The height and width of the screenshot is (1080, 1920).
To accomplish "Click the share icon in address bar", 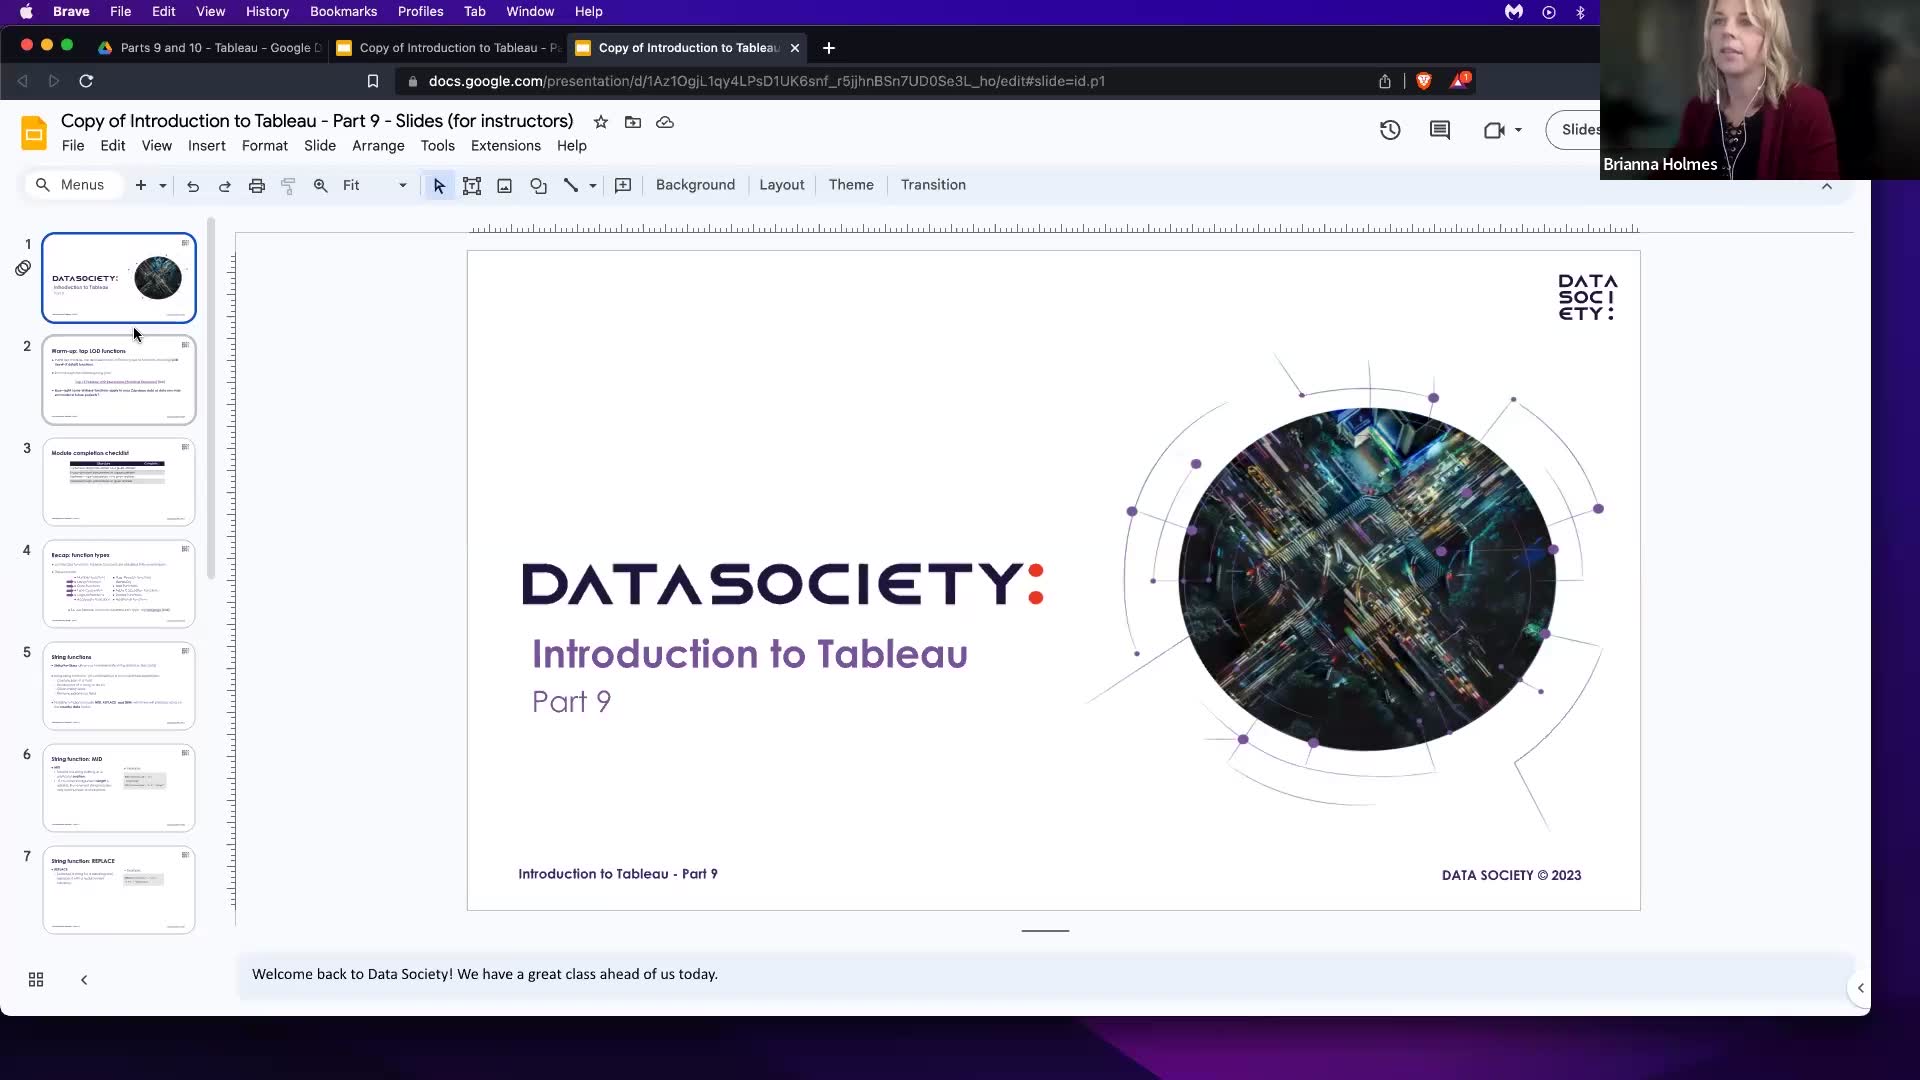I will pos(1385,81).
